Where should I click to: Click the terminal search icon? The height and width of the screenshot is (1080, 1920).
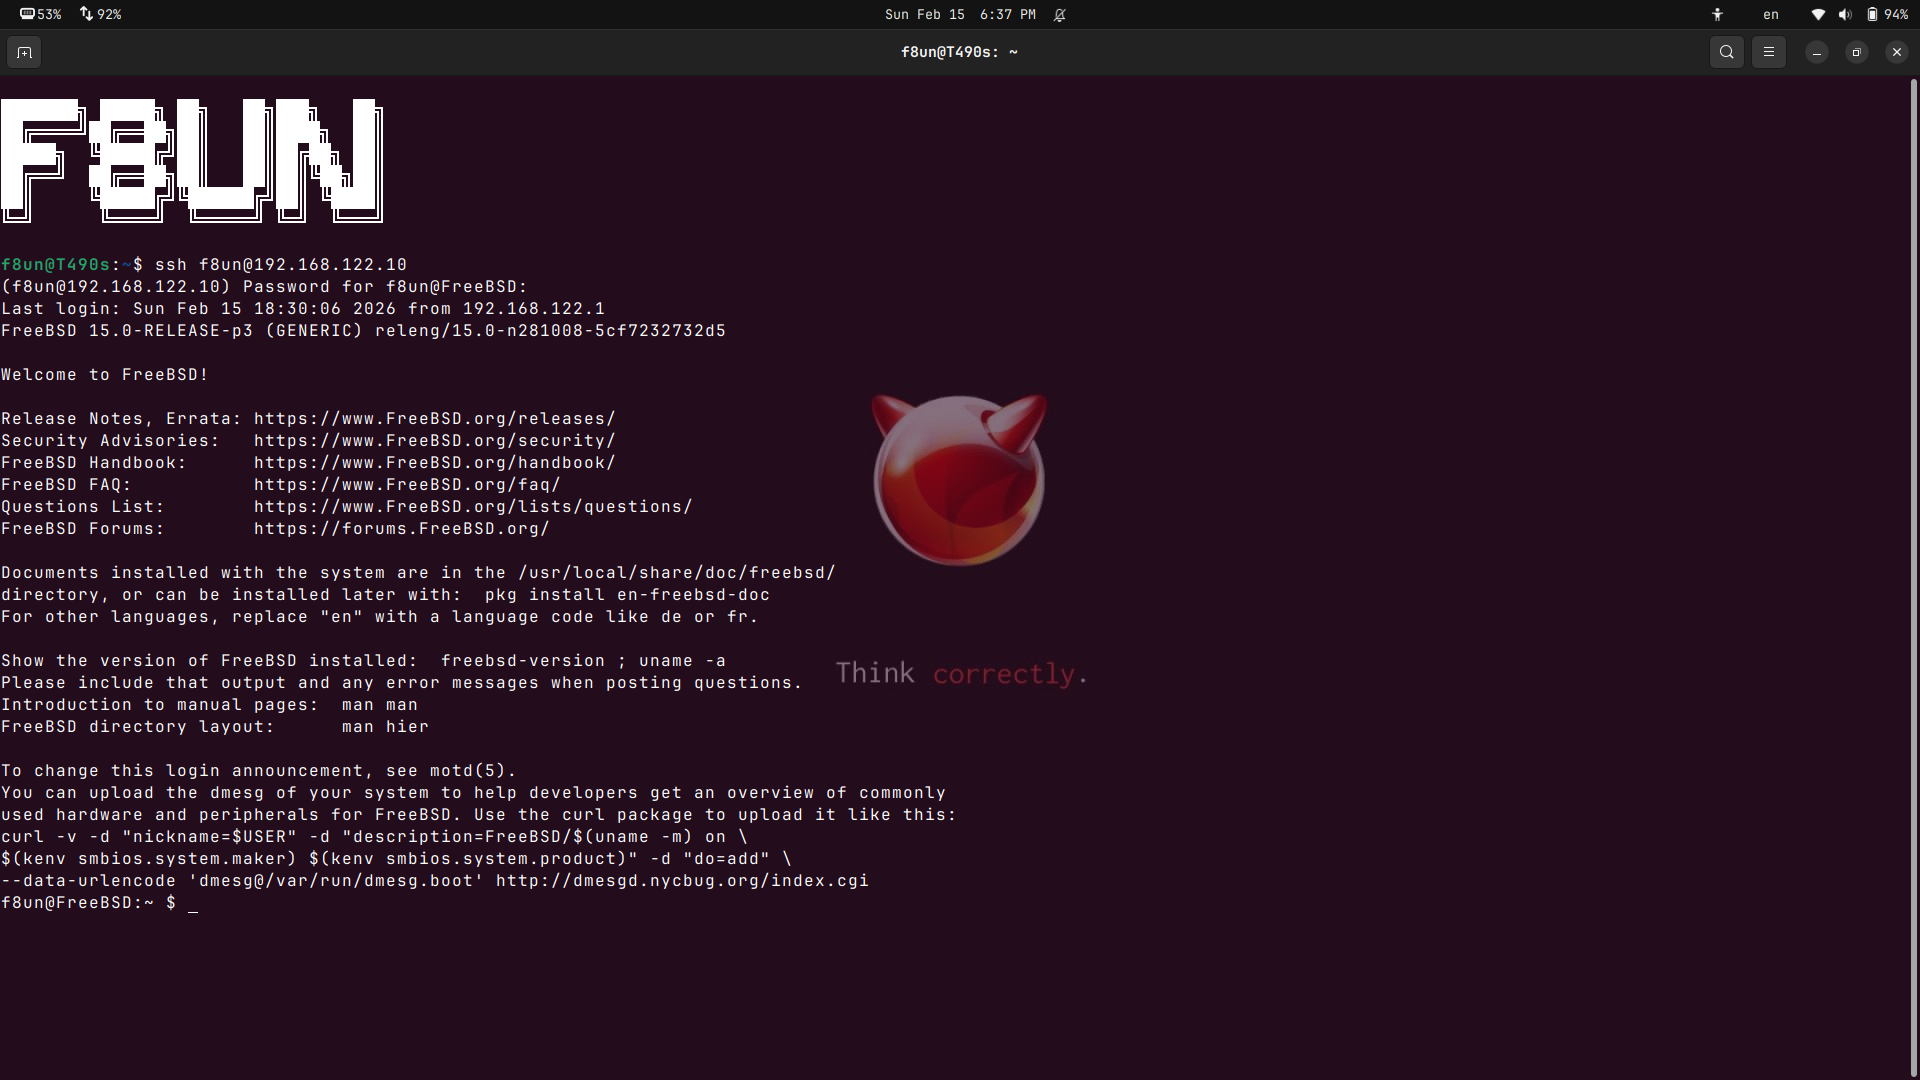tap(1726, 52)
